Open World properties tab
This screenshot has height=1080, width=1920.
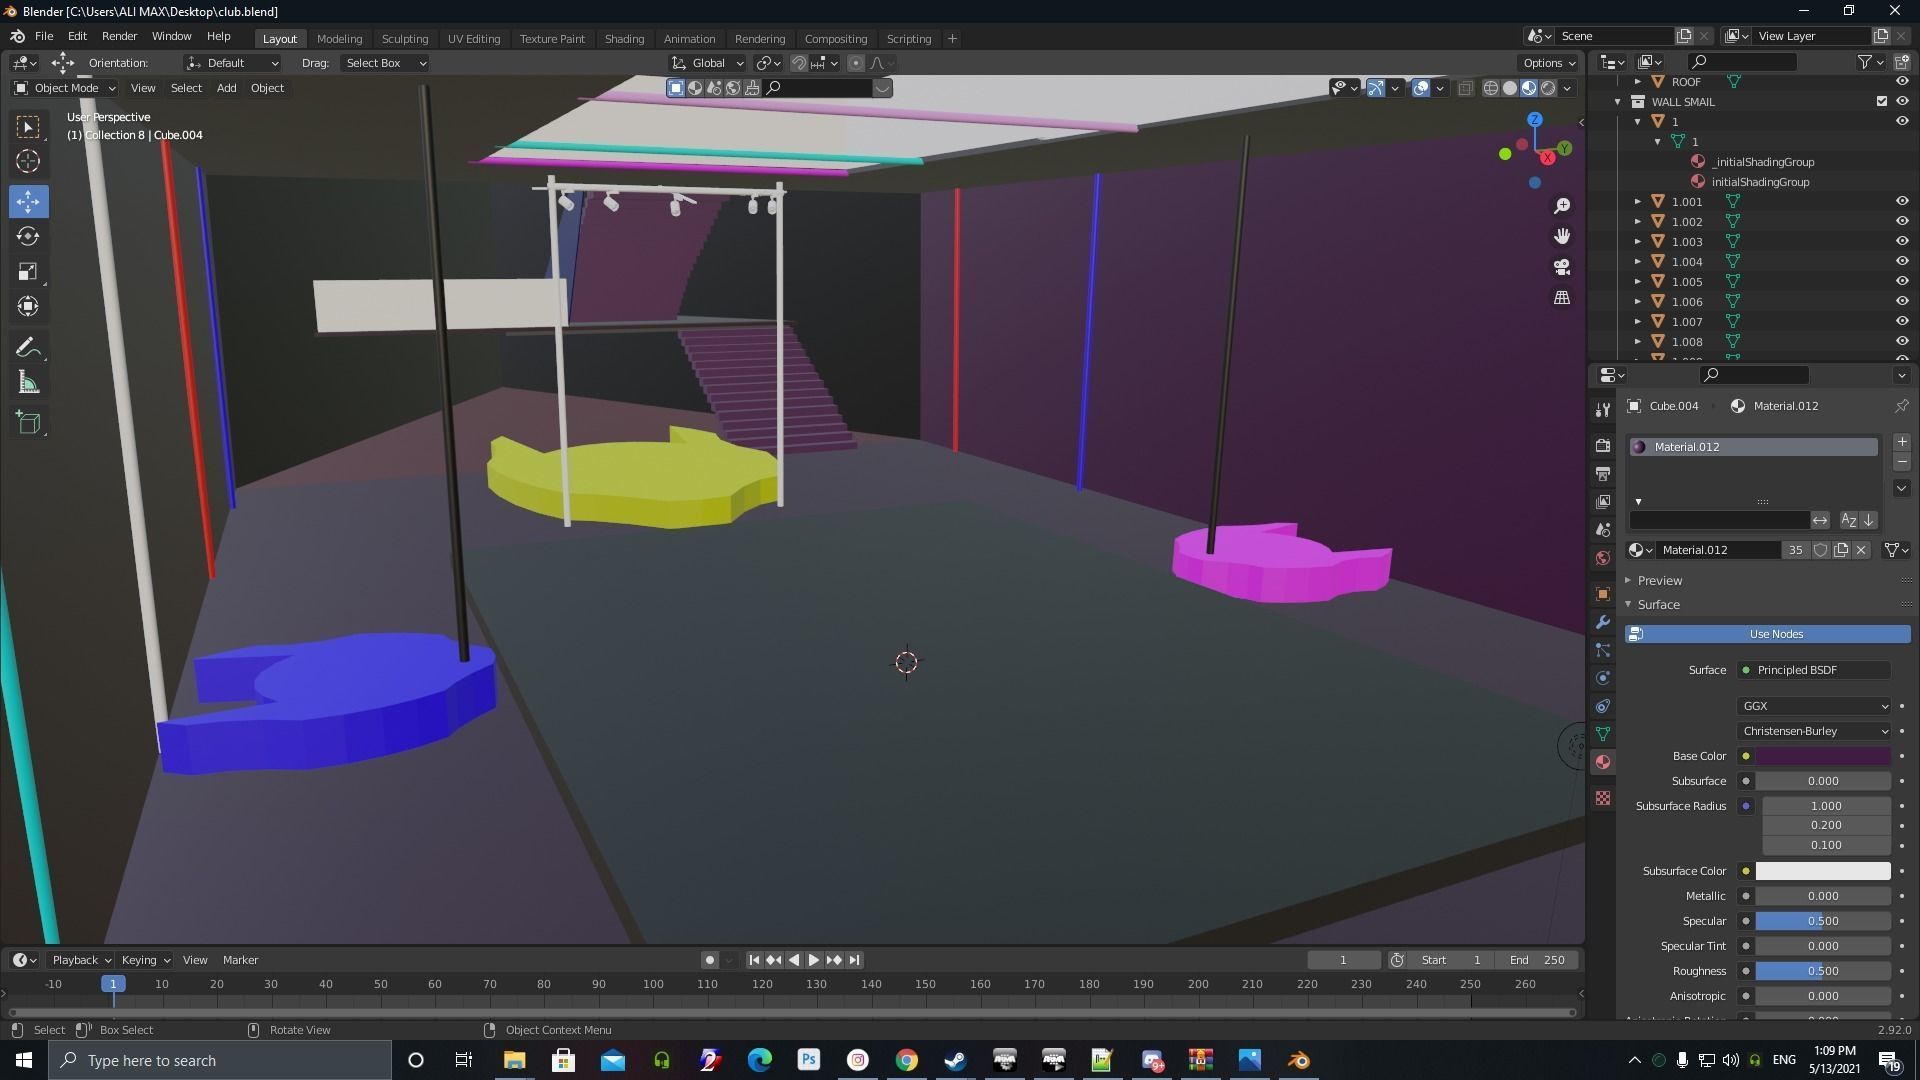[x=1603, y=558]
